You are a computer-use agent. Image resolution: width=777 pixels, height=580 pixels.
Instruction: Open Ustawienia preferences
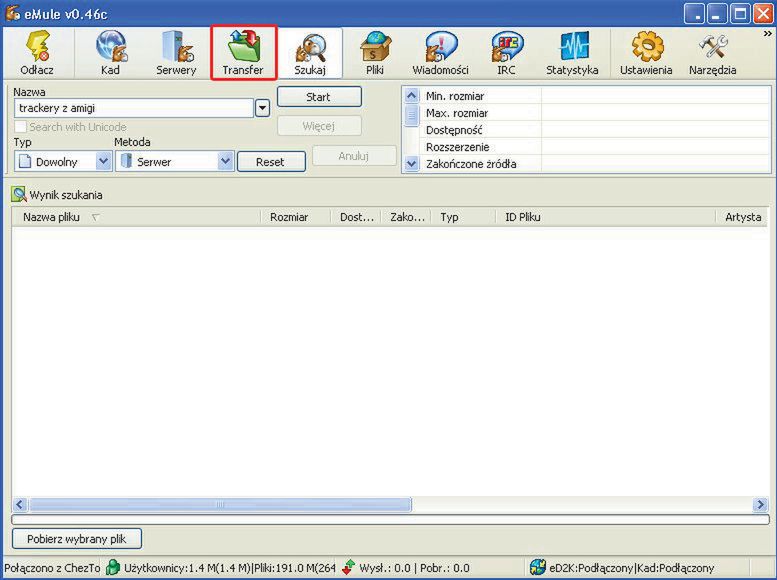click(x=646, y=53)
